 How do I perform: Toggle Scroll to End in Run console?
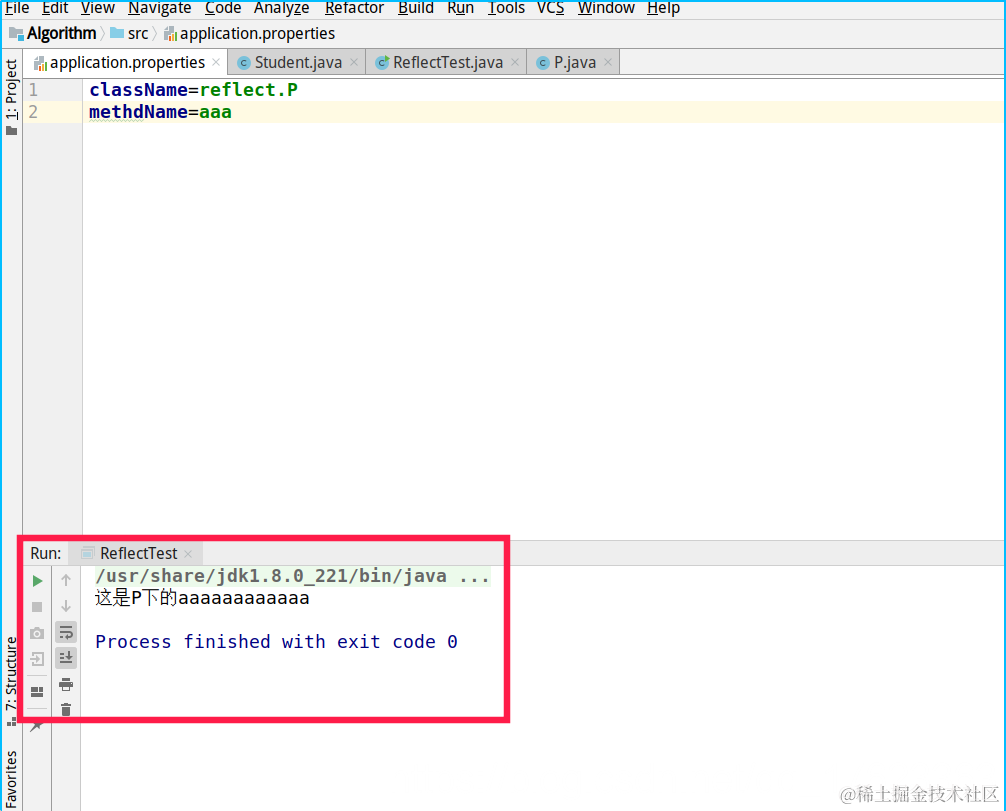[66, 658]
